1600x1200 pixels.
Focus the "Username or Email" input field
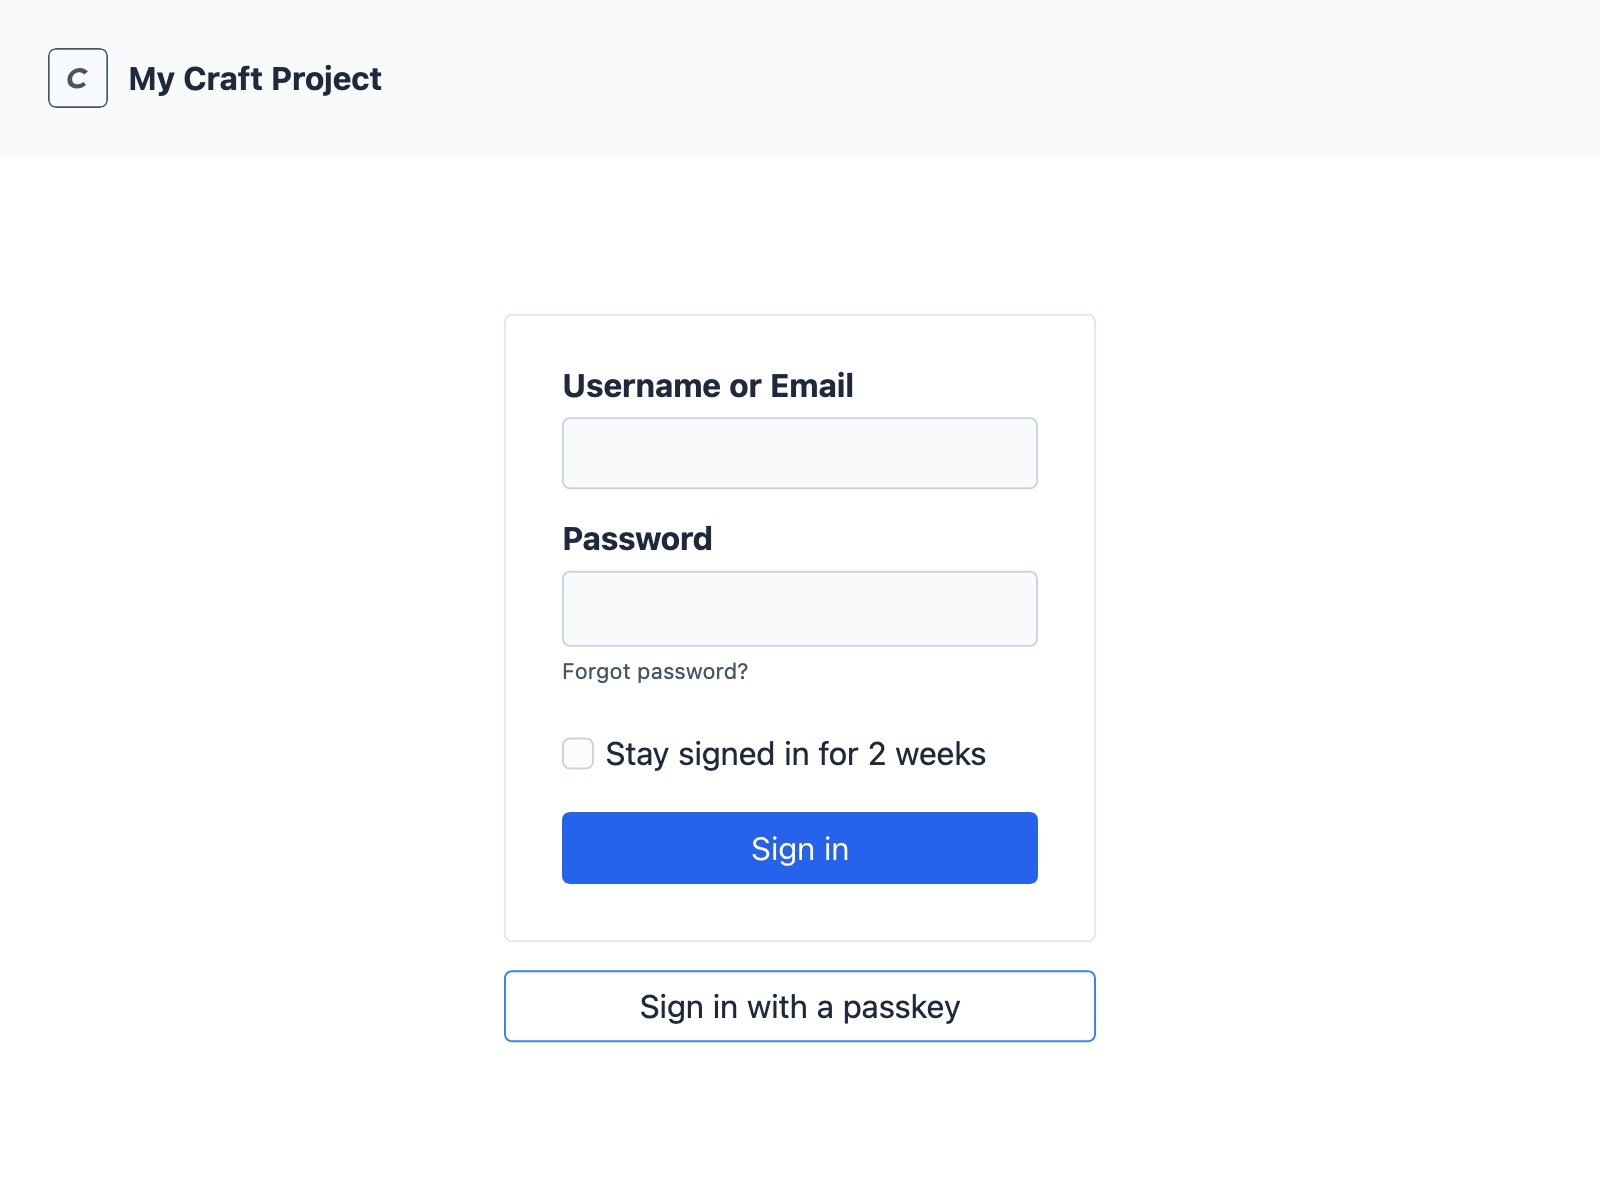[x=799, y=452]
